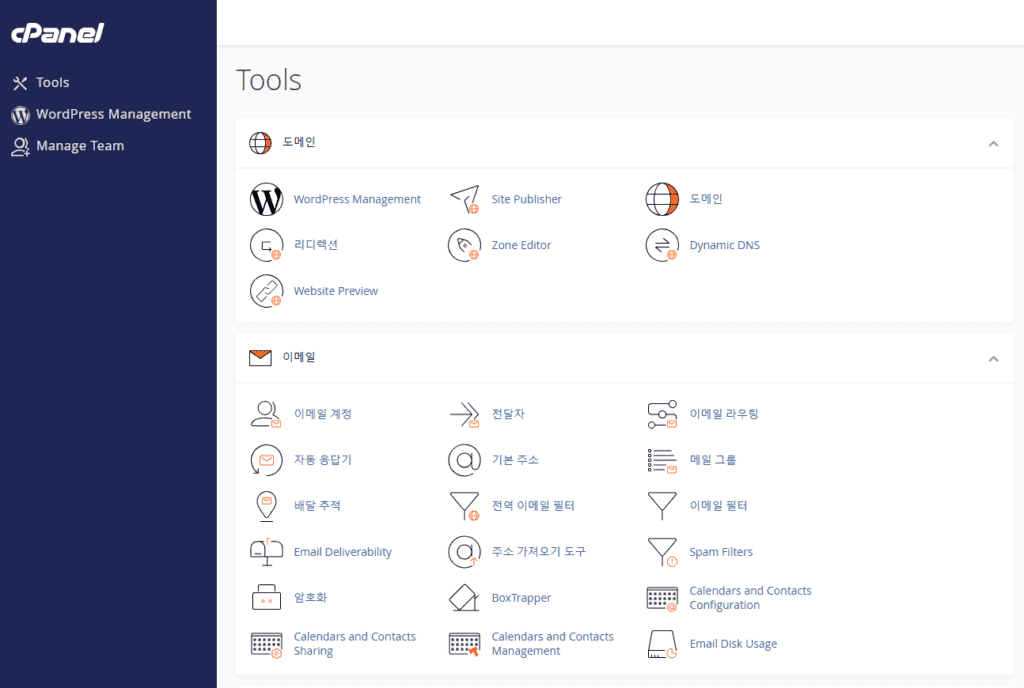Click the Spam Filters link
Screen dimensions: 1024x688
[721, 552]
